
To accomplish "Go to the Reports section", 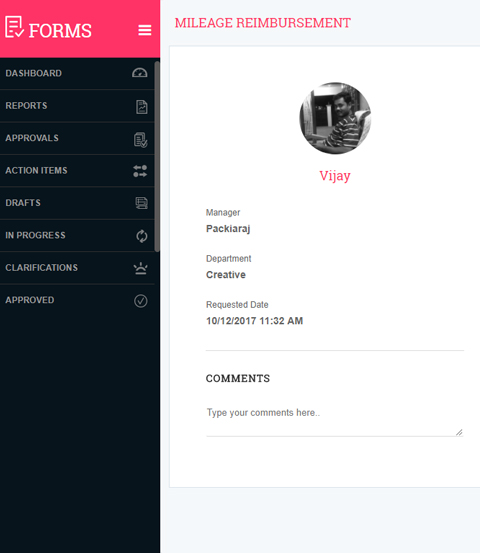I will [77, 106].
